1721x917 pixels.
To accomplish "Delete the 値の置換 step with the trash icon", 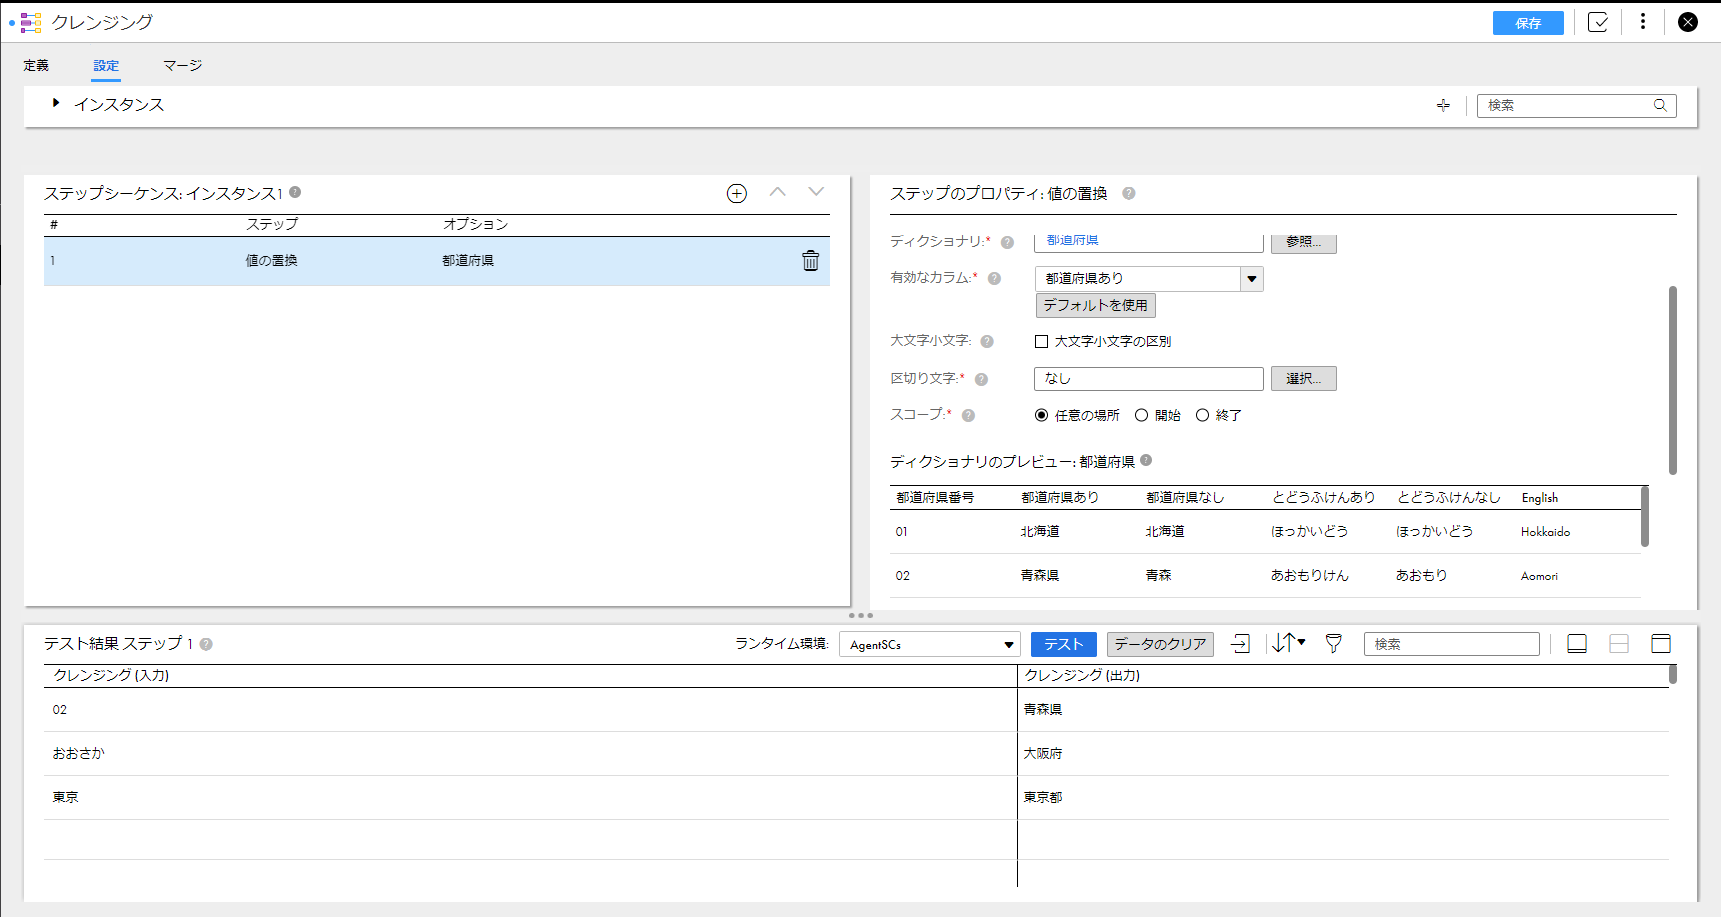I will tap(811, 261).
